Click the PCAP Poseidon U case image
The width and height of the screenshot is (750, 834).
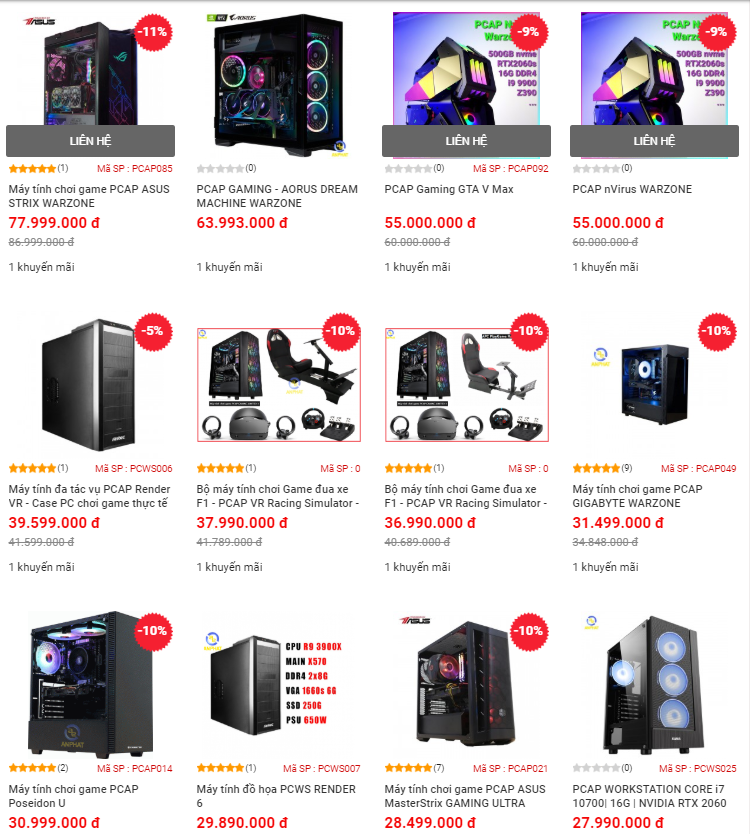(x=90, y=685)
